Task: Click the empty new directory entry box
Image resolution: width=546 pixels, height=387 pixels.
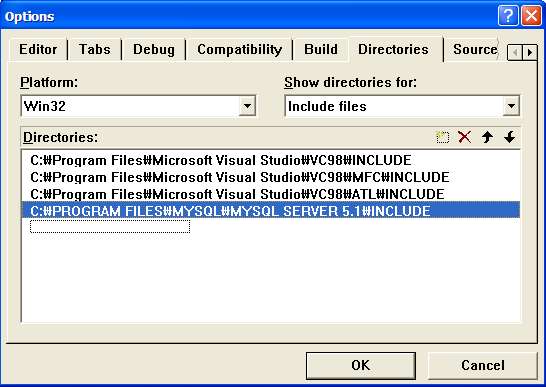Action: coord(110,227)
